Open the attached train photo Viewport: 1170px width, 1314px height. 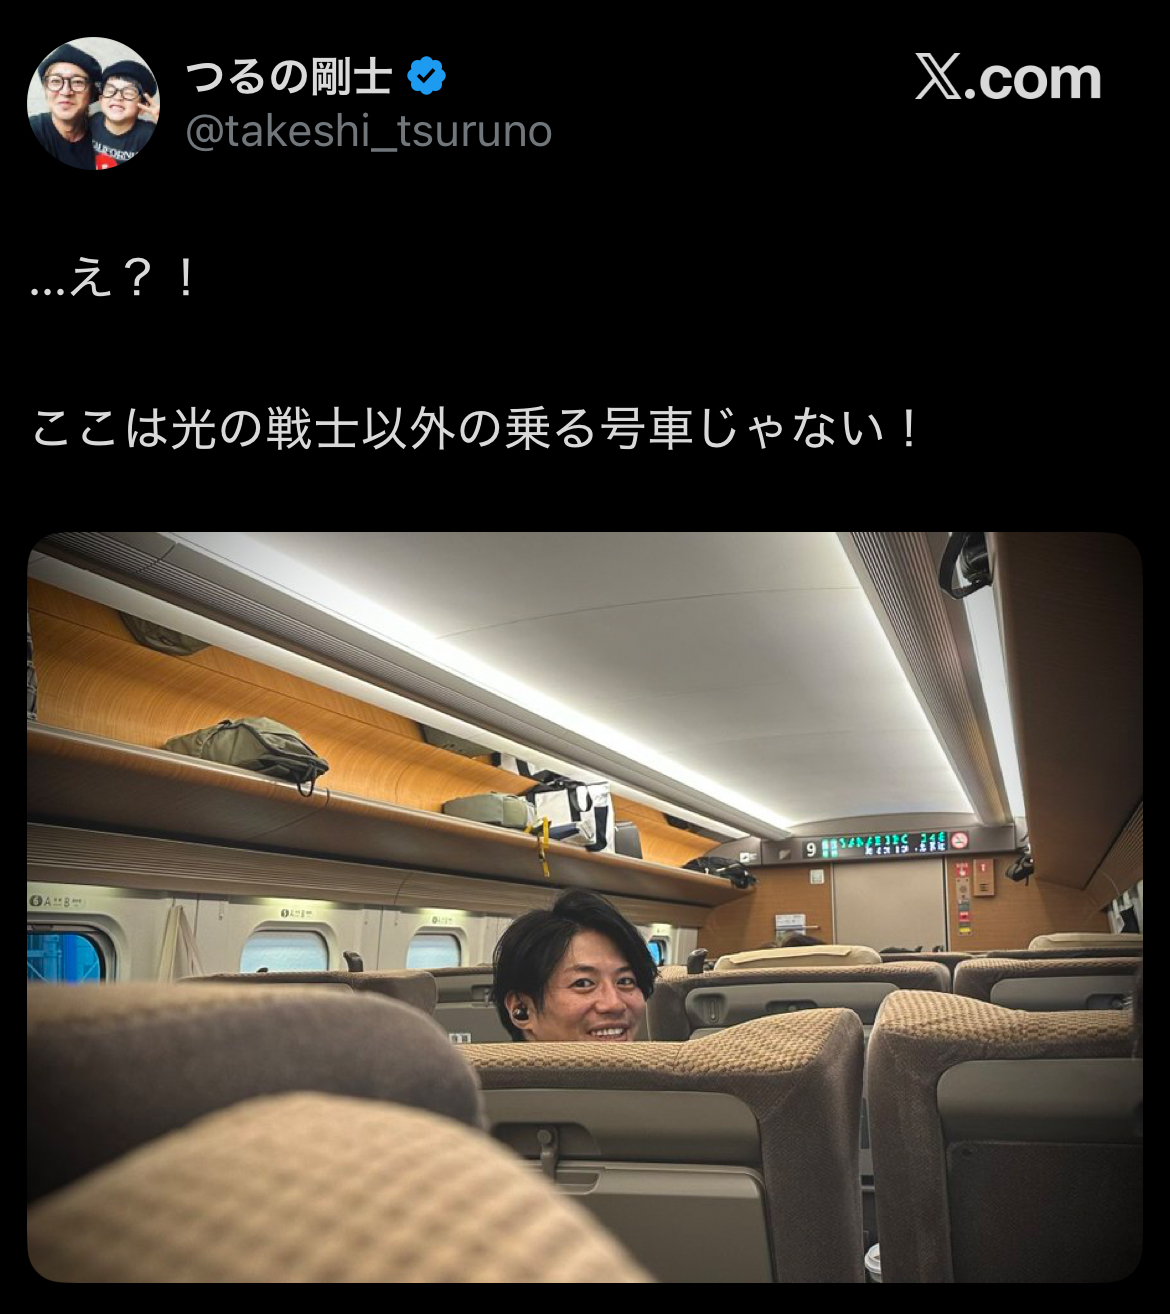coord(585,907)
